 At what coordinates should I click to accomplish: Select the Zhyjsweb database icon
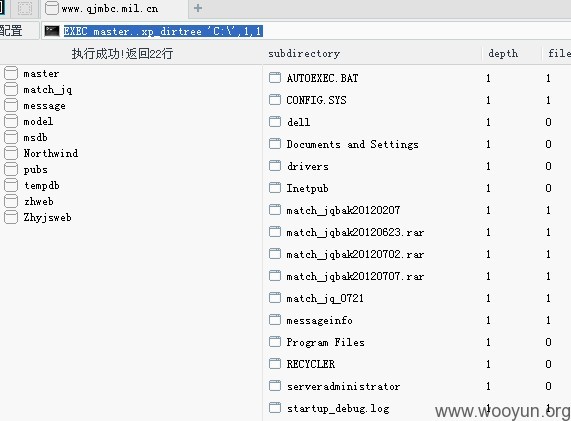coord(11,217)
